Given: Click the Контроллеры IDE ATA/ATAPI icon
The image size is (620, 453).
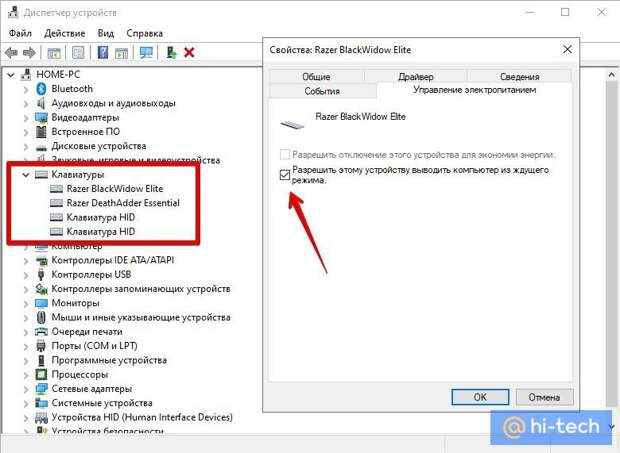Looking at the screenshot, I should pyautogui.click(x=41, y=260).
